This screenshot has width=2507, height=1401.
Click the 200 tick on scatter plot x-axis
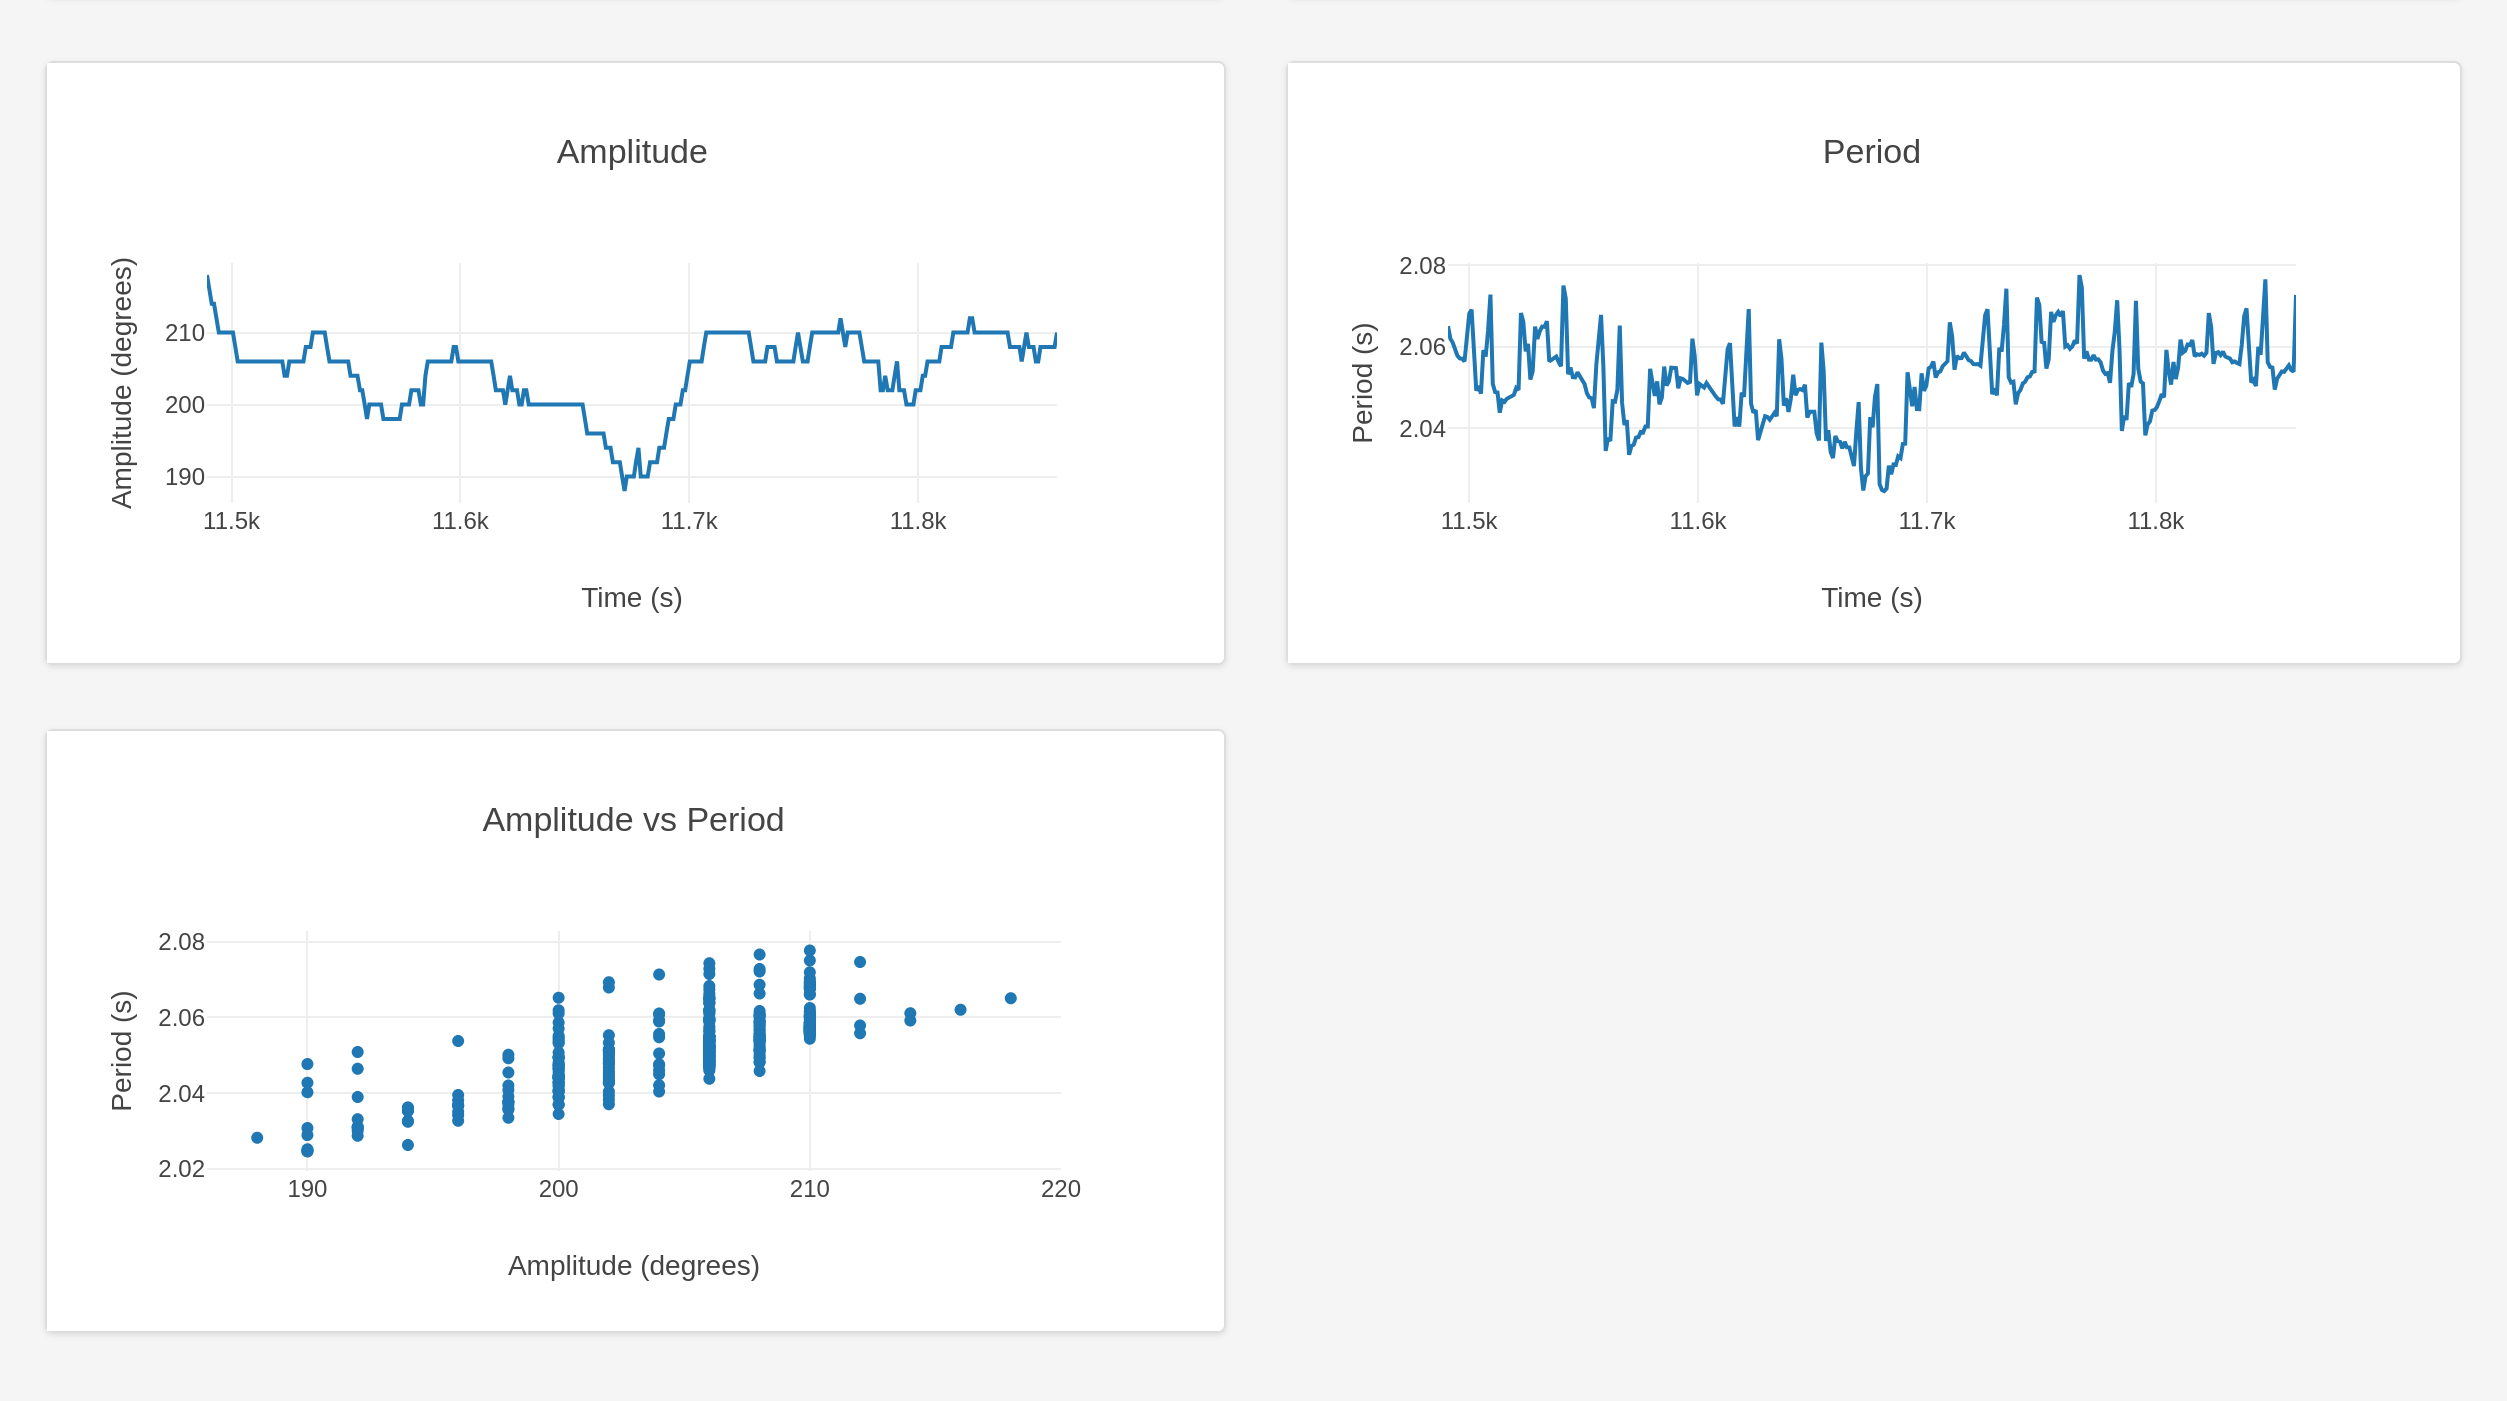[558, 1189]
